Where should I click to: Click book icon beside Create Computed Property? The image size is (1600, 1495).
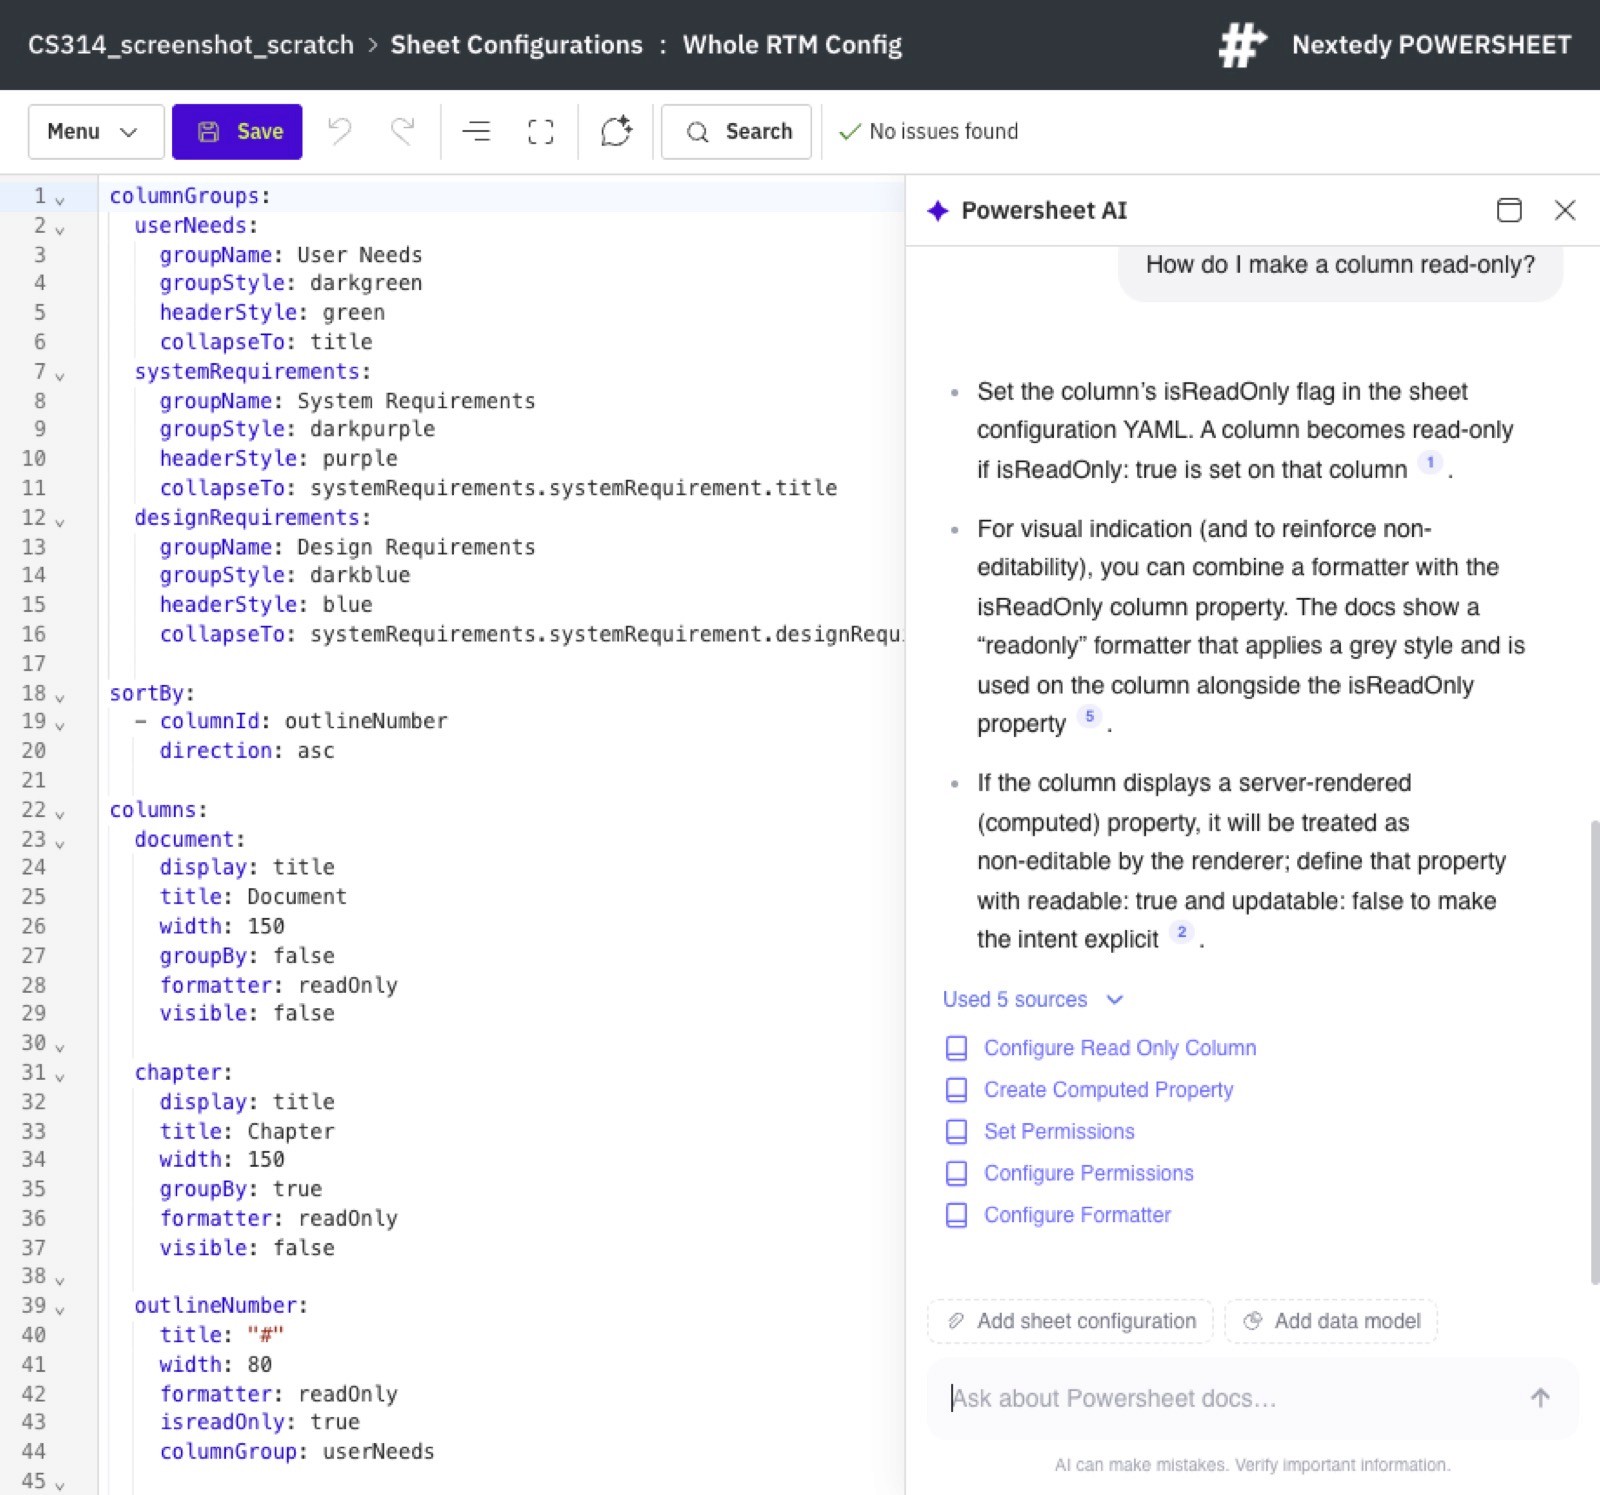click(x=957, y=1090)
